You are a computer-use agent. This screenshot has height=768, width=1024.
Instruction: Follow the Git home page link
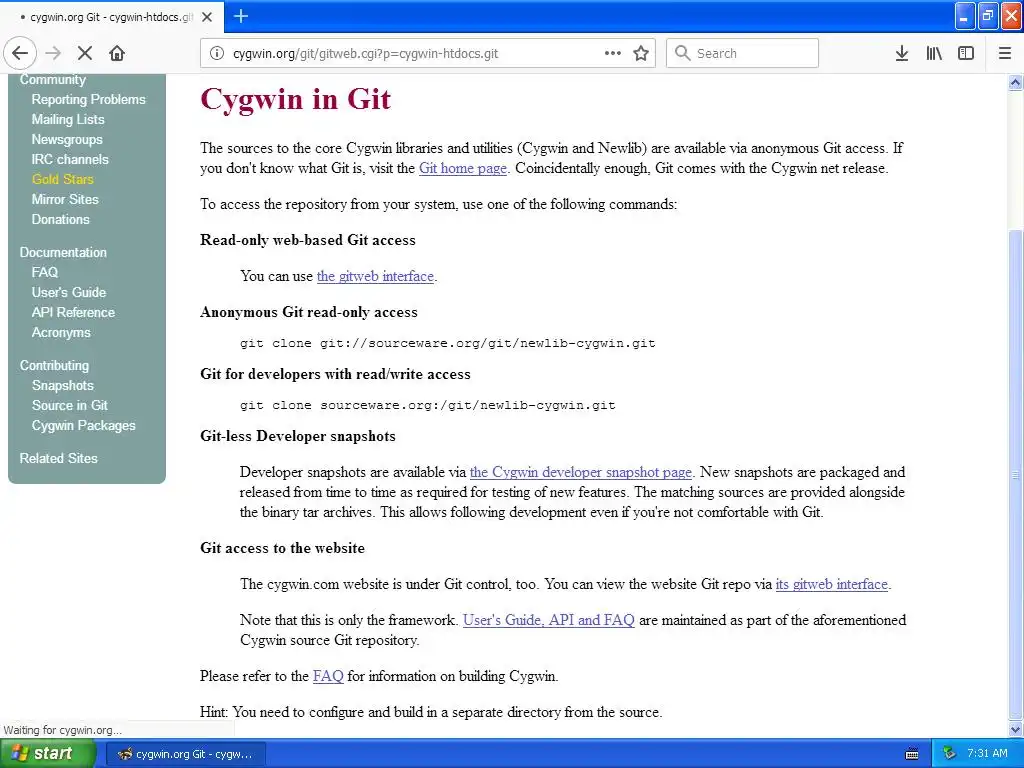pyautogui.click(x=462, y=168)
